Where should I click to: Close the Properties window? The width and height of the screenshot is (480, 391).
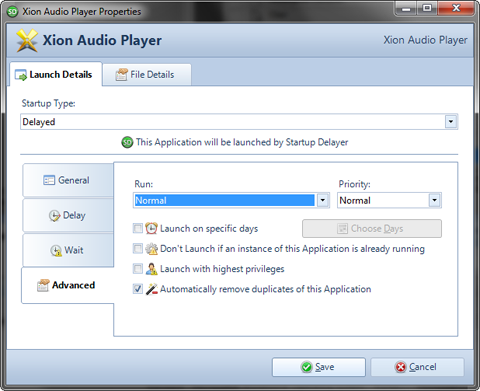click(x=456, y=8)
